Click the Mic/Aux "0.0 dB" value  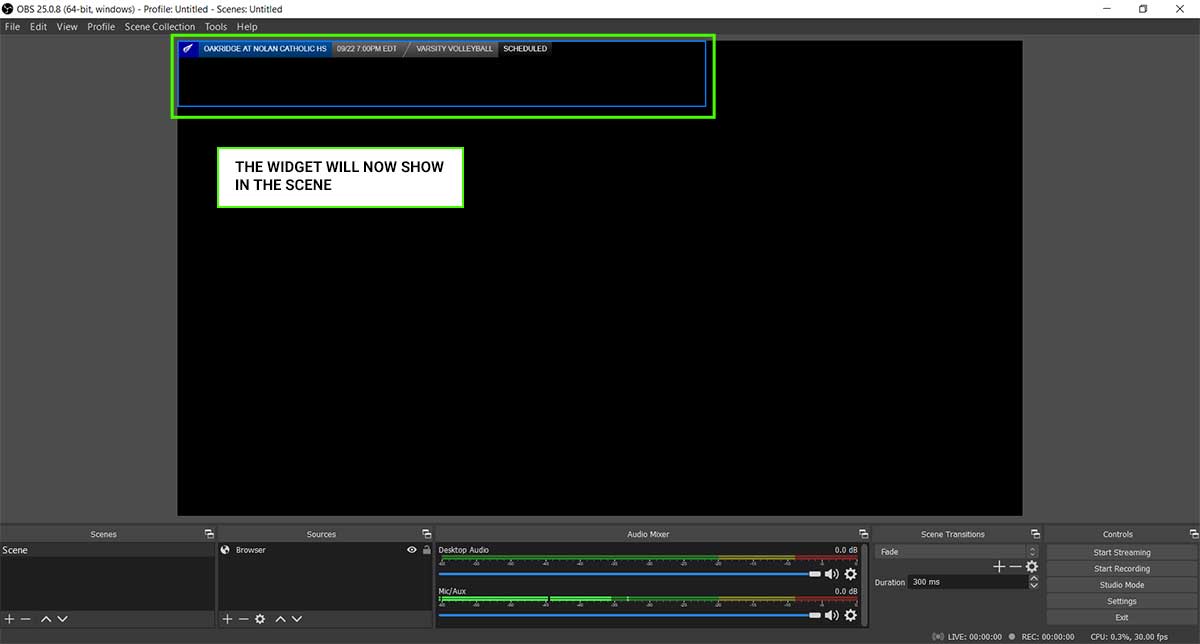tap(846, 591)
